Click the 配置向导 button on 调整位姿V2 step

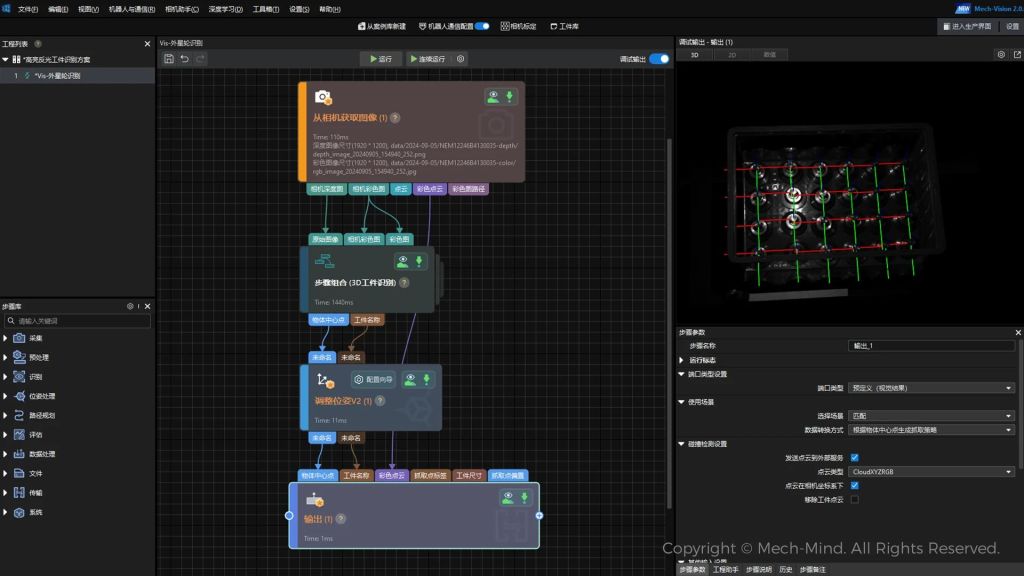[x=373, y=380]
